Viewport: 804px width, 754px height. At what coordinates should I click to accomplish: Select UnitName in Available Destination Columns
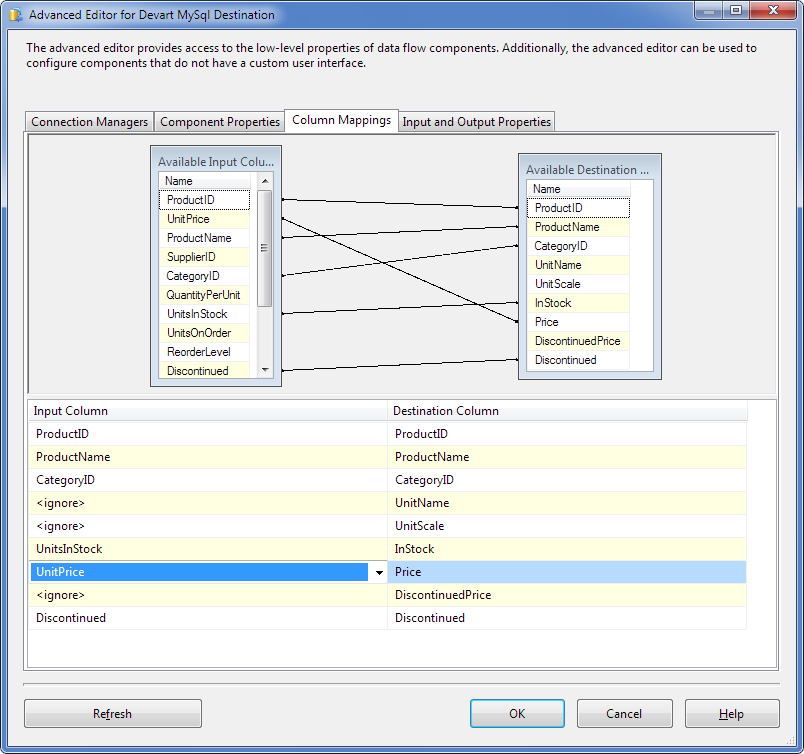[578, 265]
